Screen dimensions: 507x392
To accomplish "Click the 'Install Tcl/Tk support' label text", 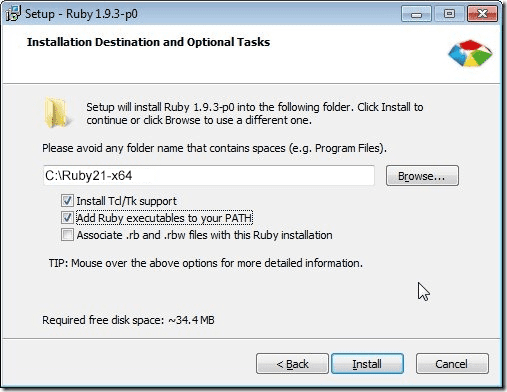I will pos(127,201).
